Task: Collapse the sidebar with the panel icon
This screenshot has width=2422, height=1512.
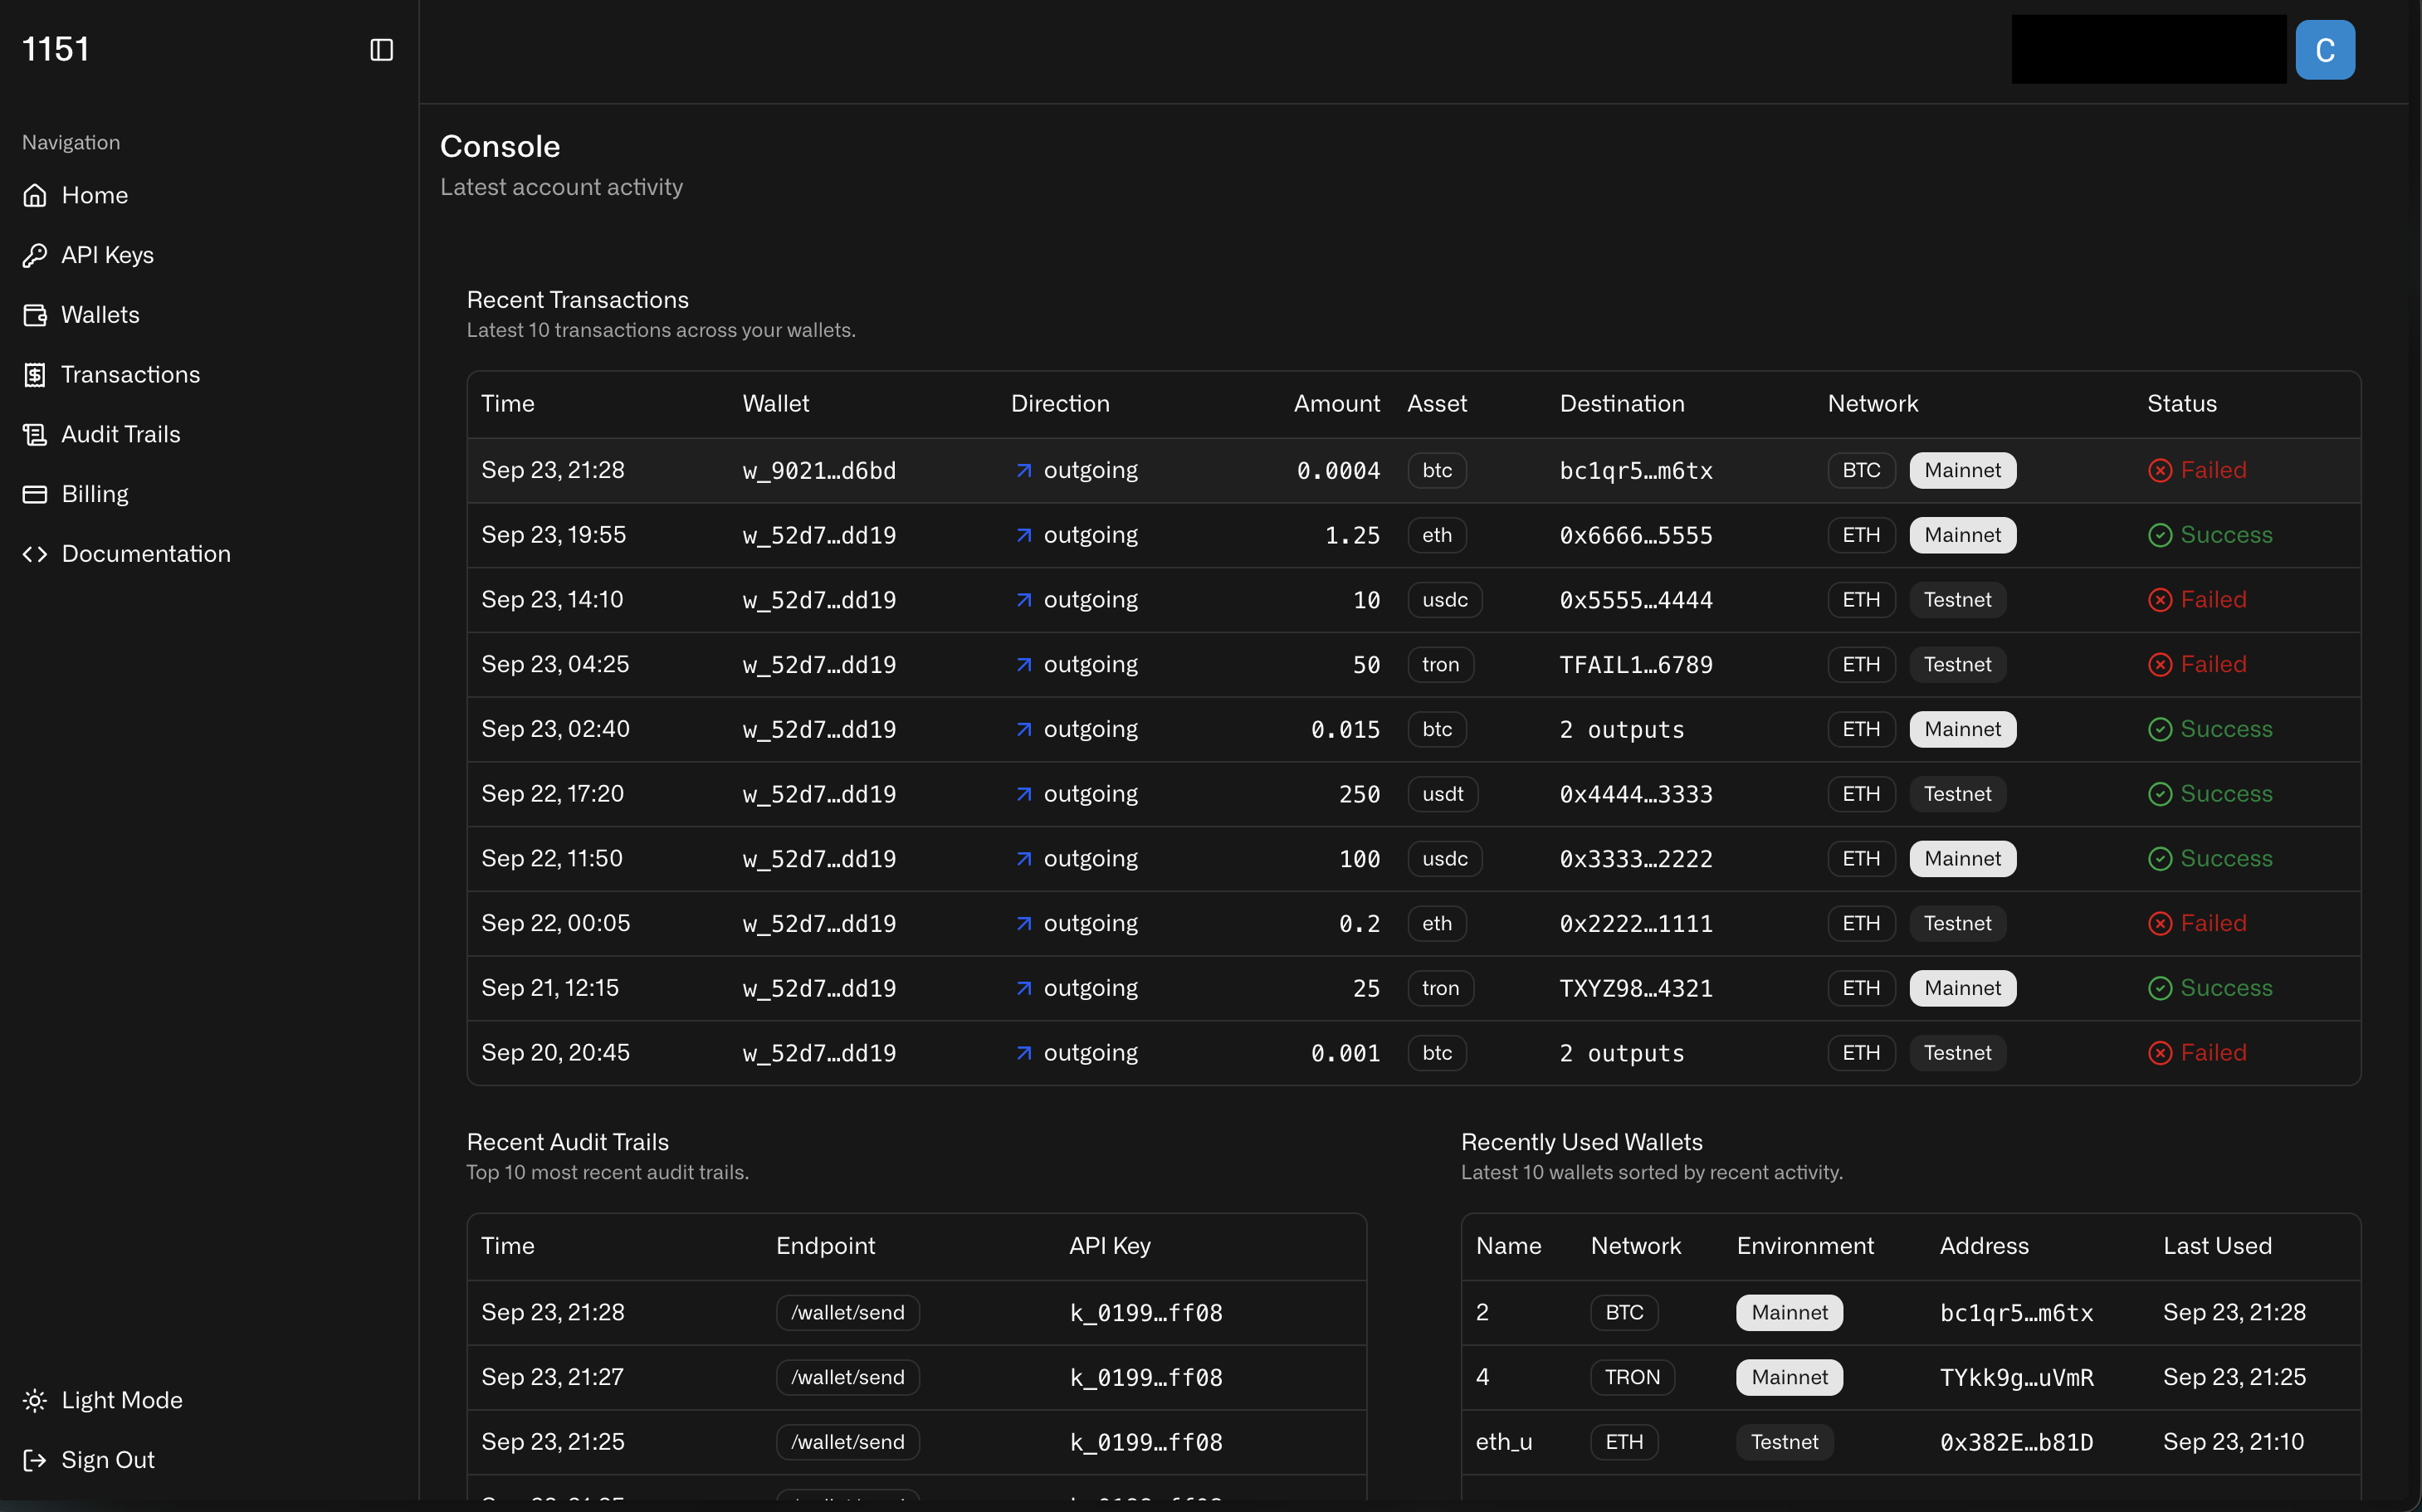Action: 381,49
